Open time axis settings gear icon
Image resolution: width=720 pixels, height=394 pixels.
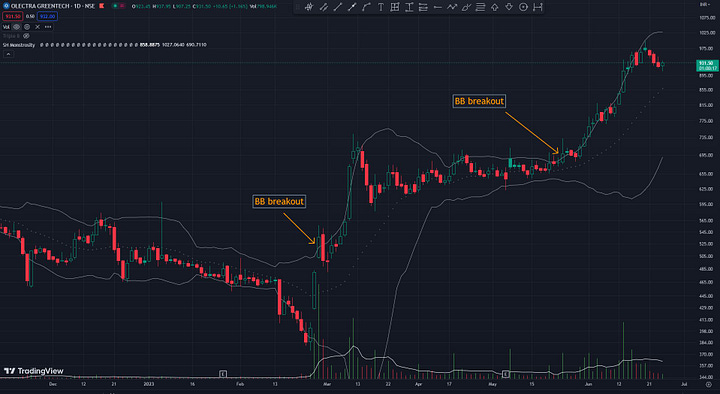pos(709,384)
